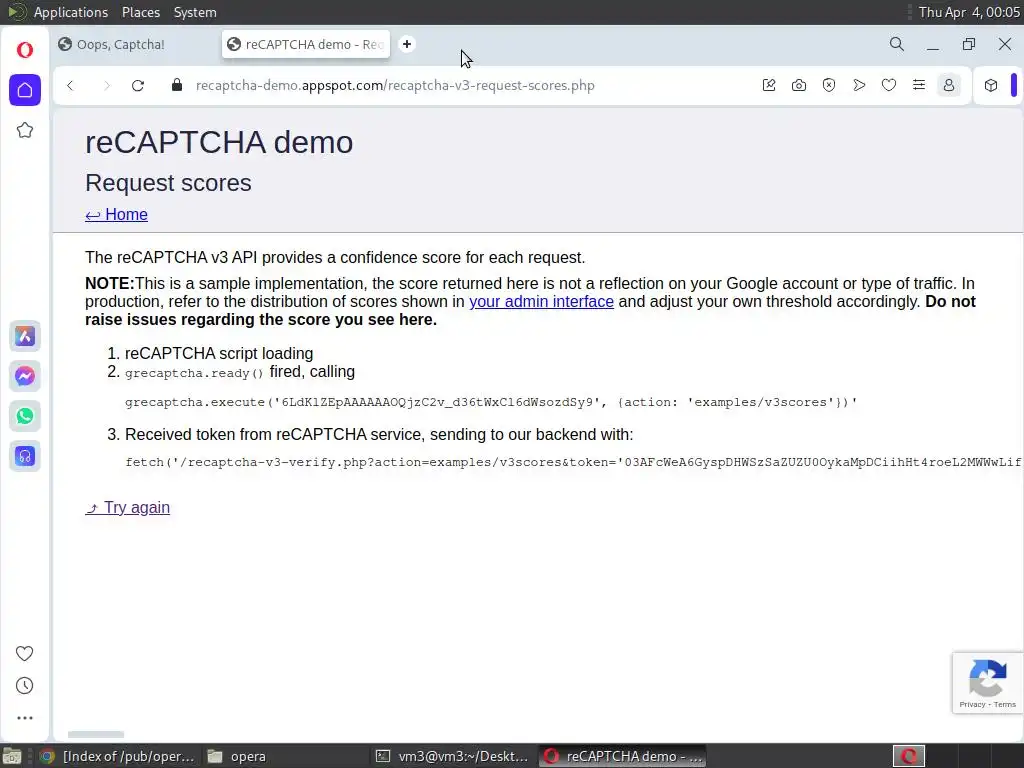Viewport: 1024px width, 768px height.
Task: Switch to 'vm3@vm3:~/Deskt...' terminal taskbar item
Action: [453, 756]
